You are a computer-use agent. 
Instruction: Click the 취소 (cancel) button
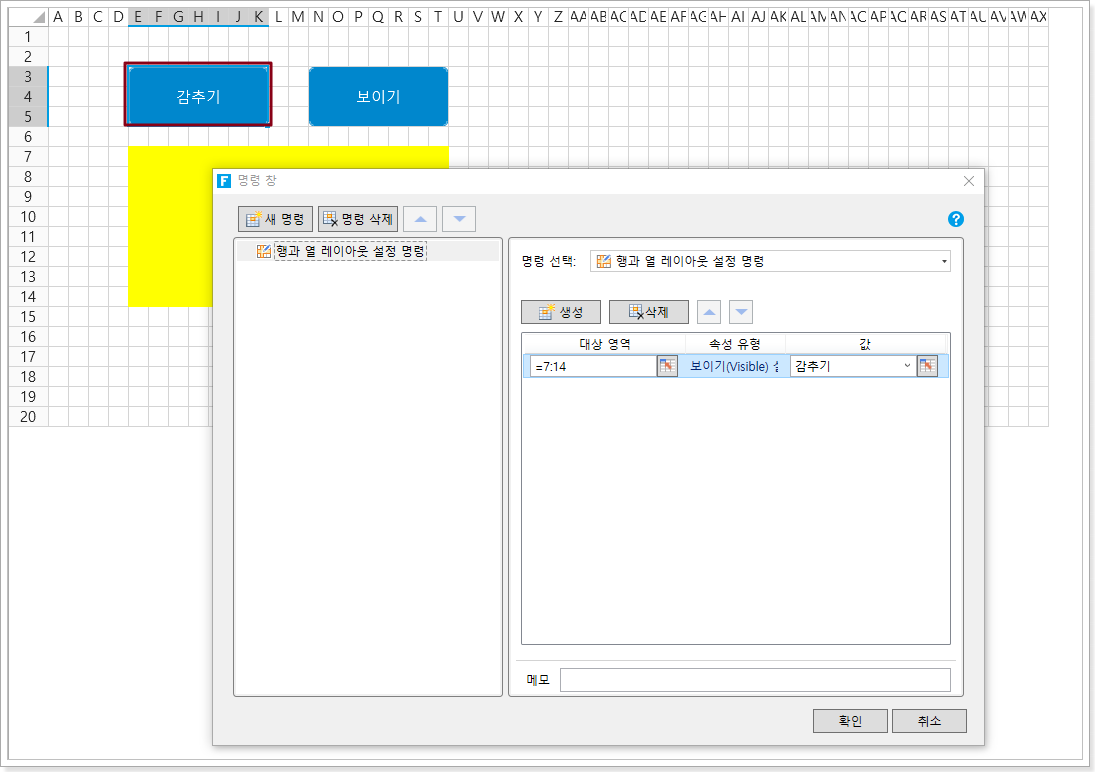(929, 721)
